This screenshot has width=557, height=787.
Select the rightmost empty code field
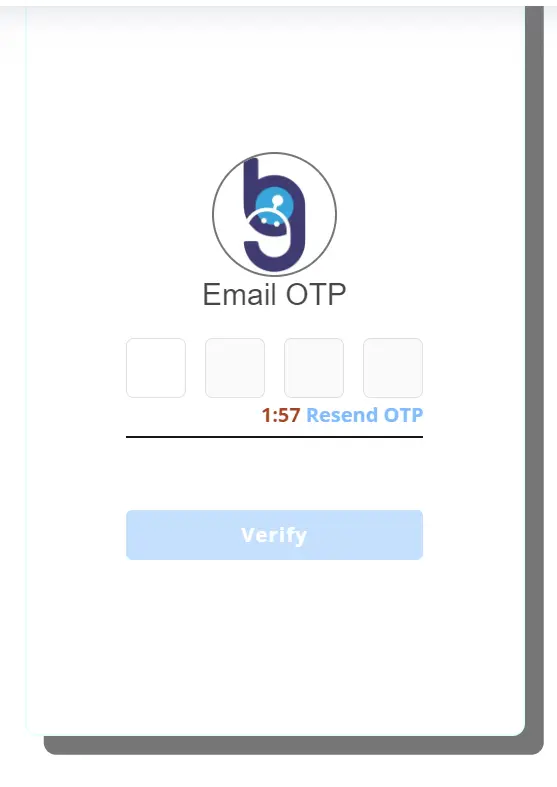click(x=393, y=368)
